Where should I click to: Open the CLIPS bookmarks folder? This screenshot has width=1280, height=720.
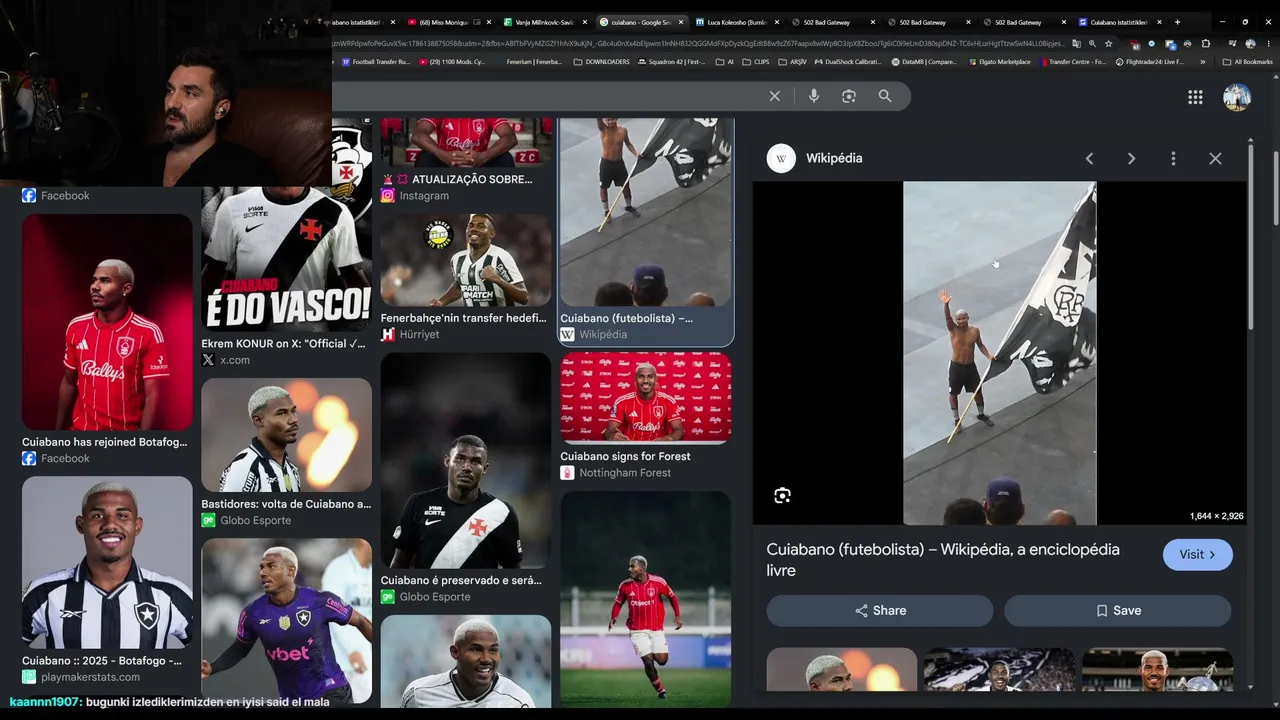click(758, 62)
